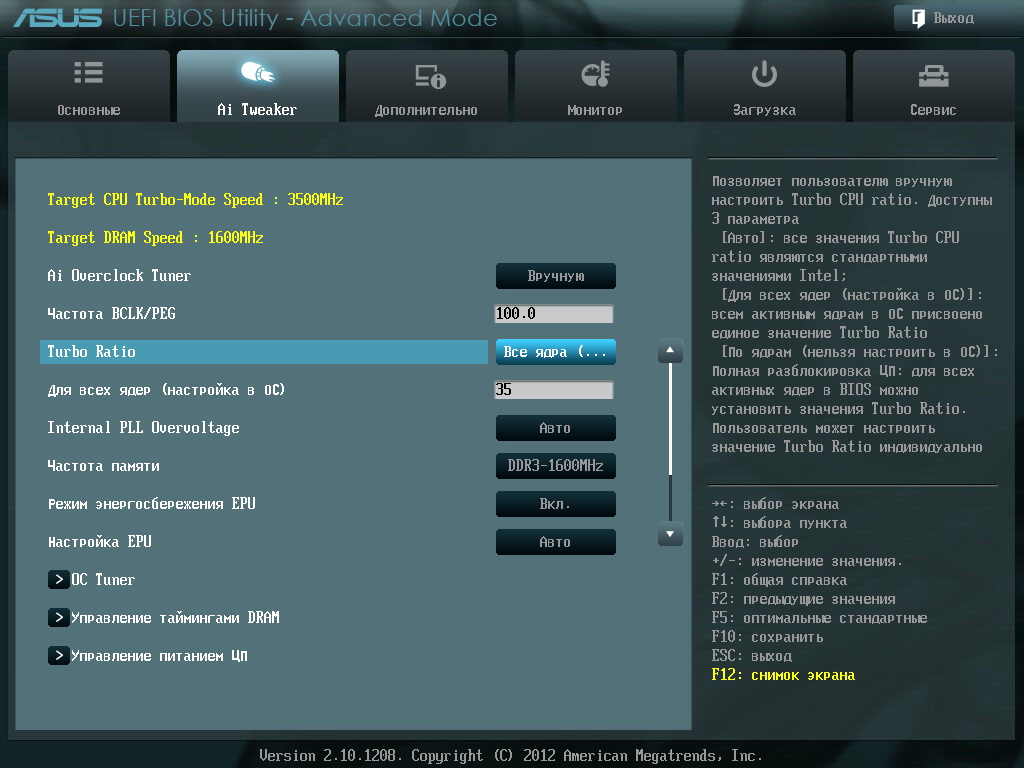Expand Управление питанием ЦП submenu
The image size is (1024, 768).
pyautogui.click(x=148, y=655)
